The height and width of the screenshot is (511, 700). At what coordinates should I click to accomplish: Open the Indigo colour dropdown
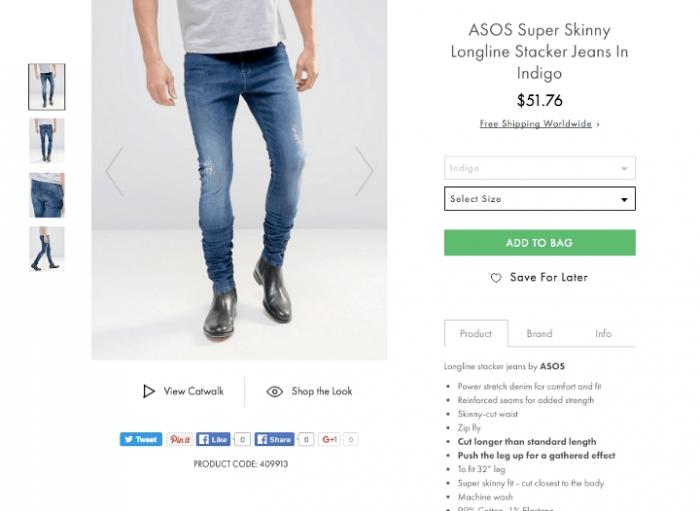539,168
